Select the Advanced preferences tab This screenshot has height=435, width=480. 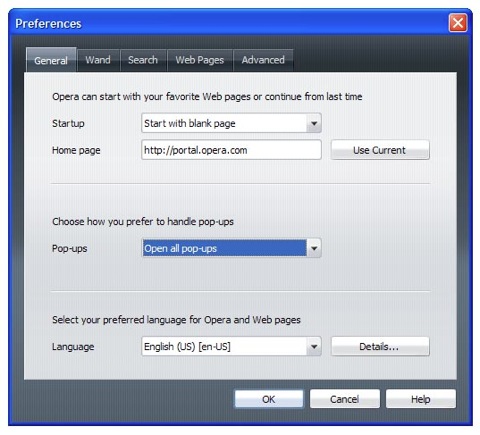tap(263, 60)
